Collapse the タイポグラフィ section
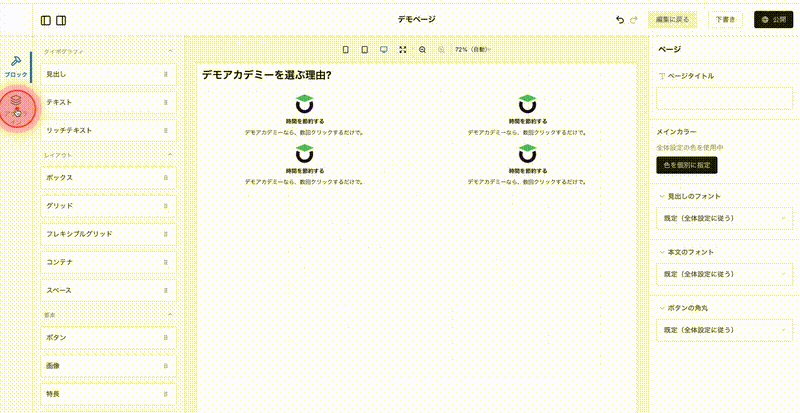 [170, 52]
